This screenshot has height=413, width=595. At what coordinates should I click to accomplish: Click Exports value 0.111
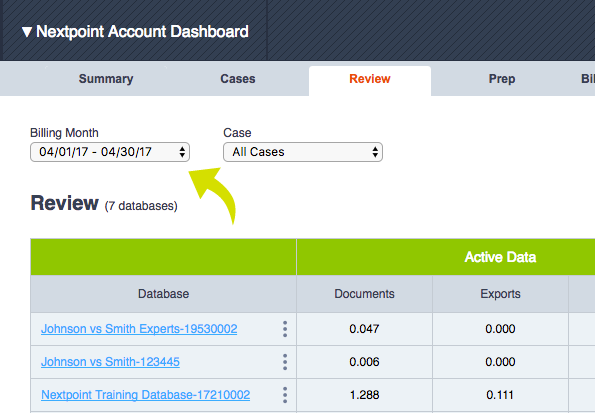point(500,395)
